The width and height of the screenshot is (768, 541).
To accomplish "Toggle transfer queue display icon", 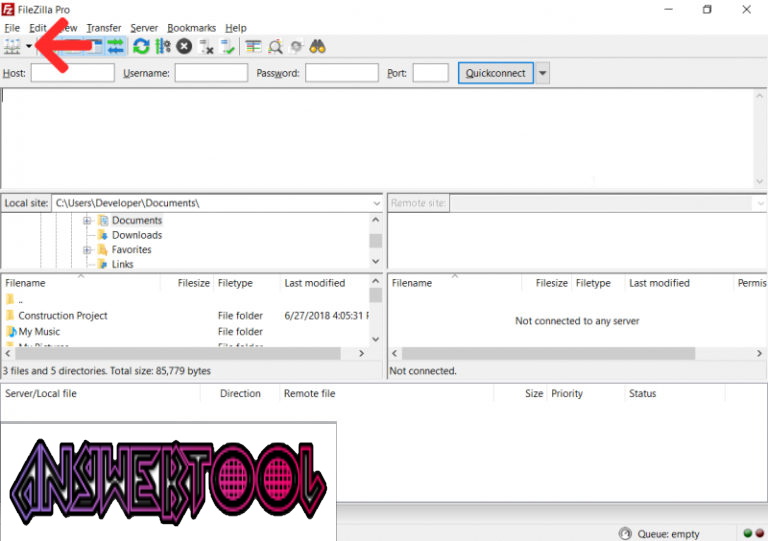I will pyautogui.click(x=116, y=47).
